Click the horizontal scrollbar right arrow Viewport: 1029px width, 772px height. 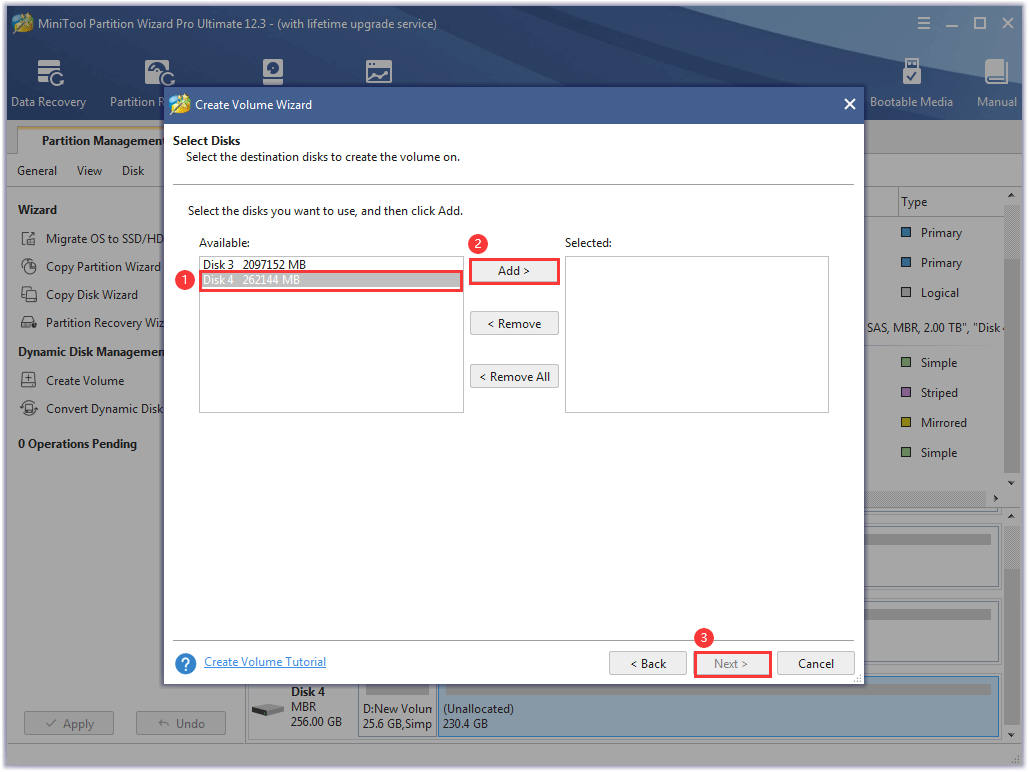pyautogui.click(x=996, y=499)
